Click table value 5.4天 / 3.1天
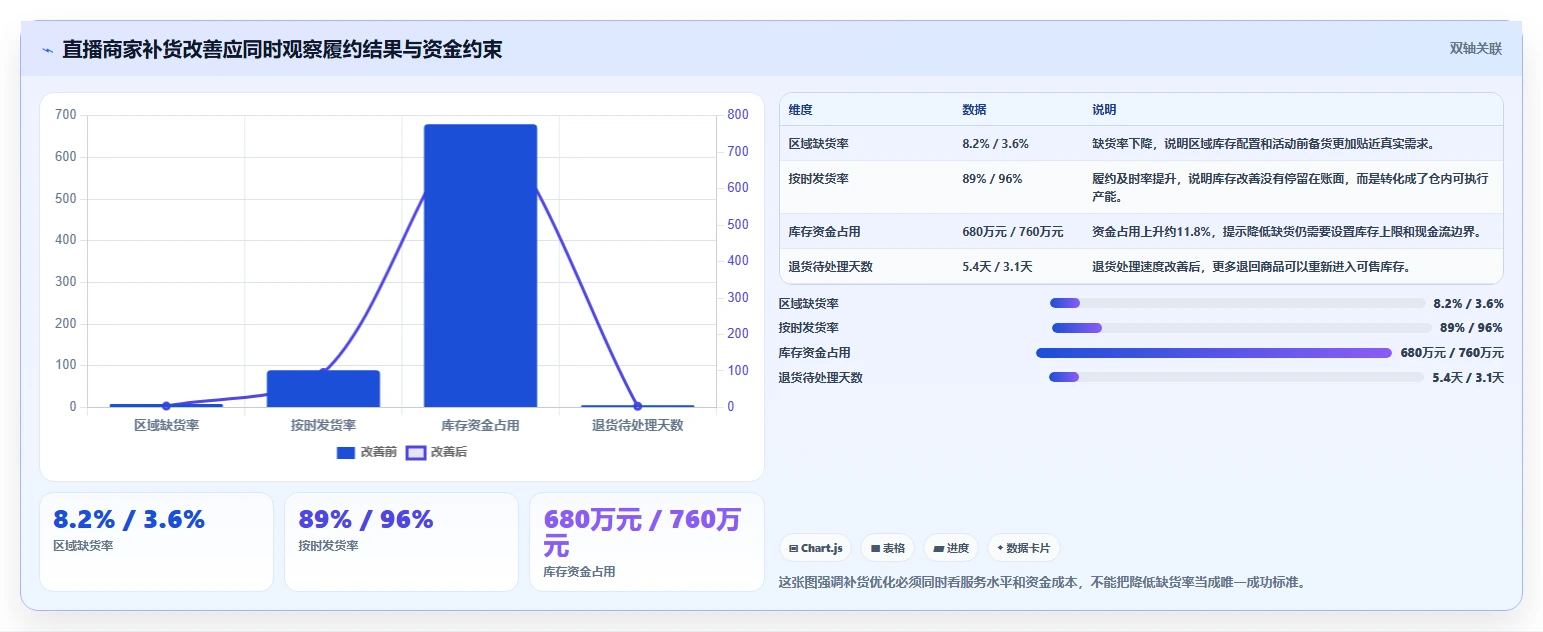The image size is (1543, 632). click(x=997, y=267)
